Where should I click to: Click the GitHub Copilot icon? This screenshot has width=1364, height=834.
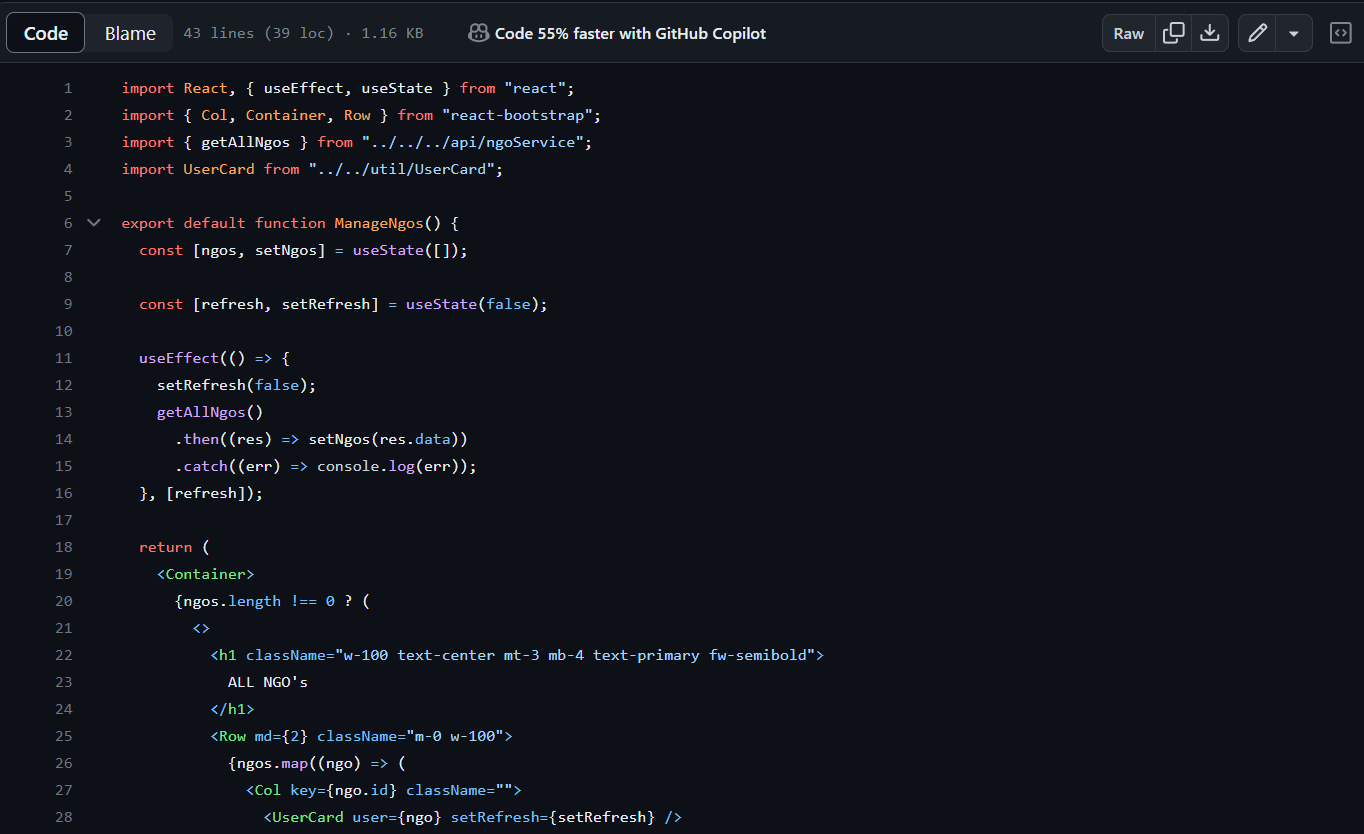478,33
